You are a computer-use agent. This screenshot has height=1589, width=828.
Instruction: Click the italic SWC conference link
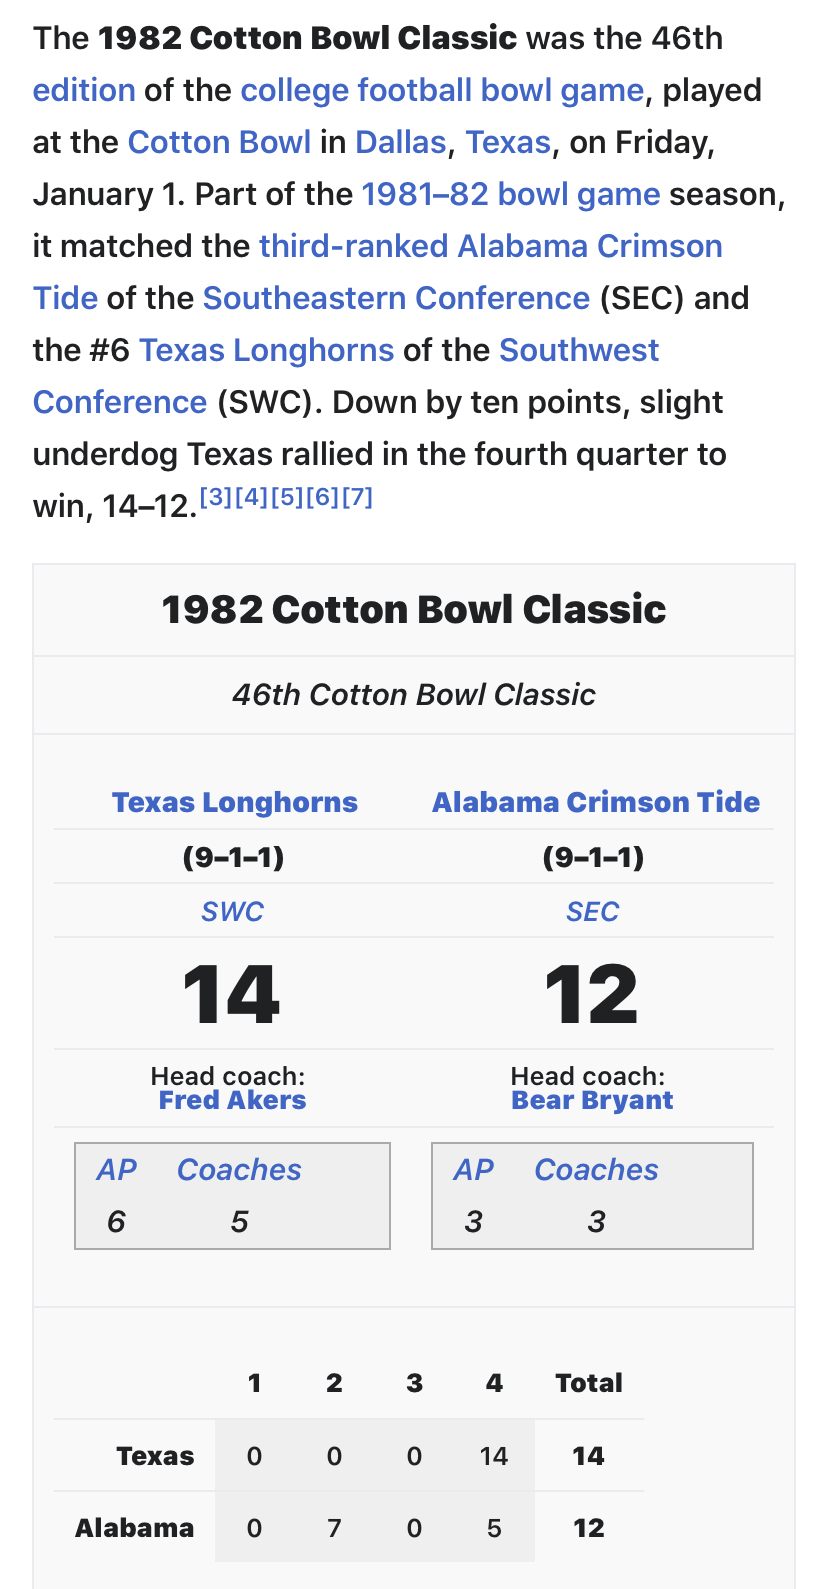tap(232, 912)
